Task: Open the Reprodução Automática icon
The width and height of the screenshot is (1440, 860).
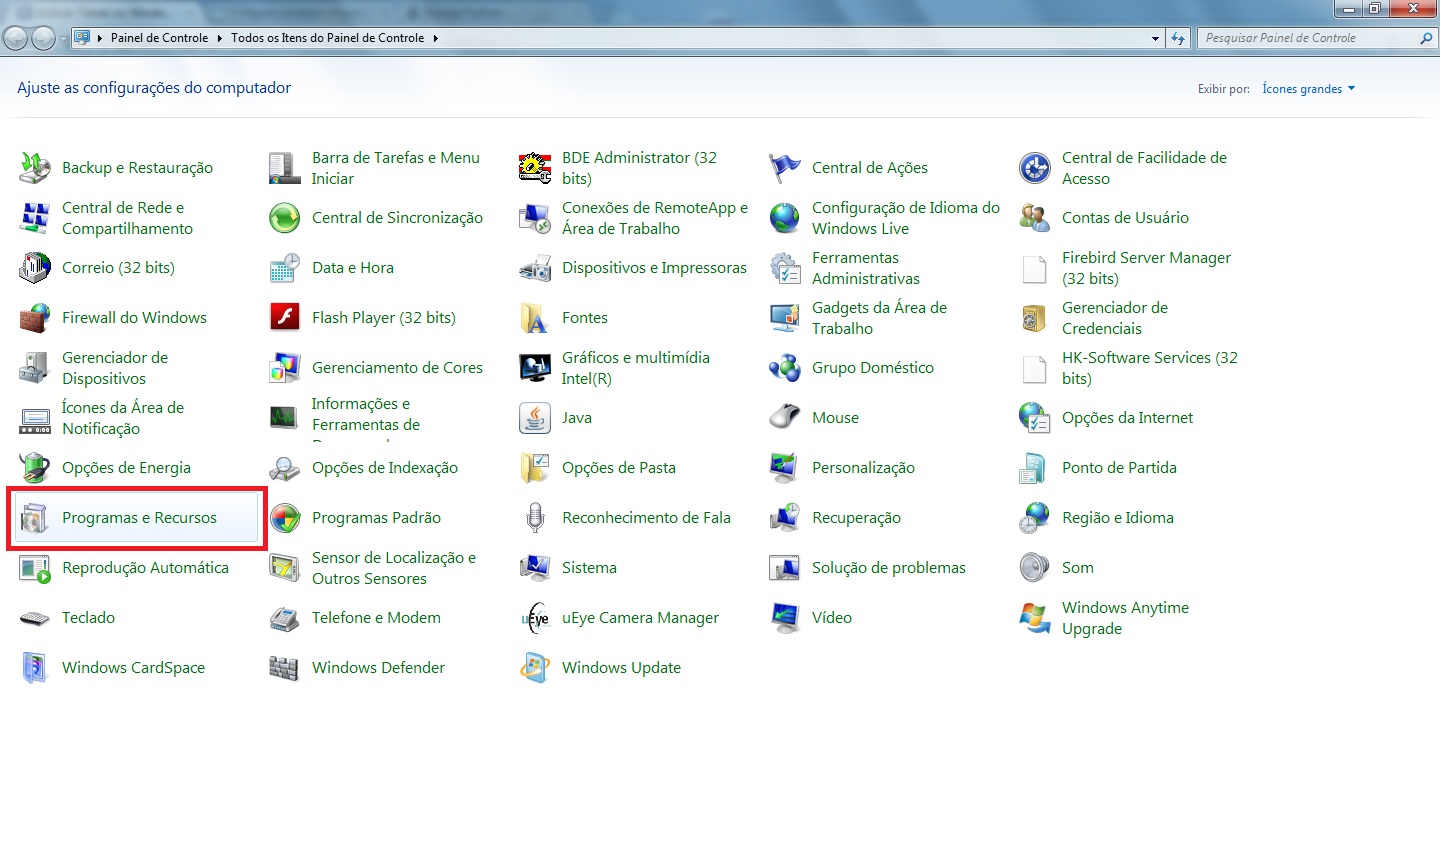Action: (35, 568)
